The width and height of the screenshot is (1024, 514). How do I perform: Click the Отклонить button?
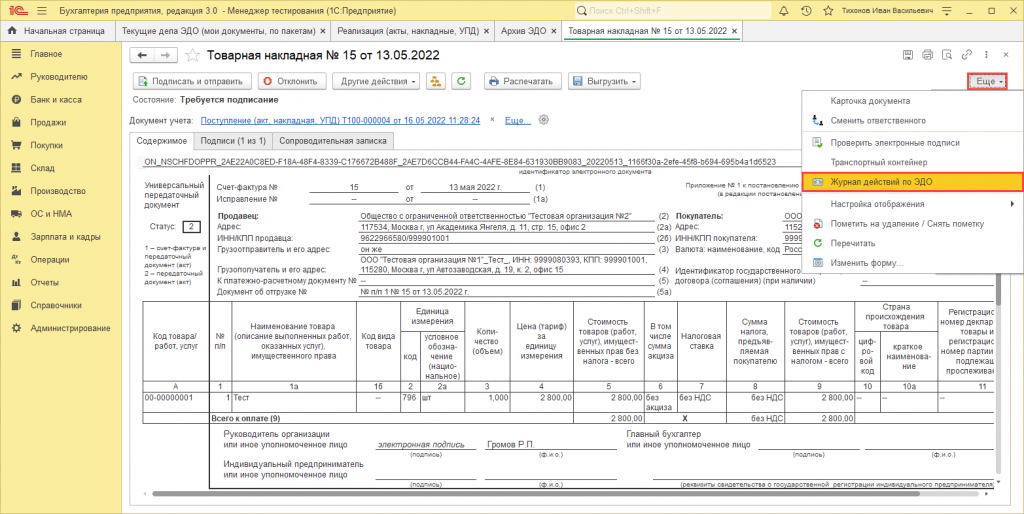(291, 81)
